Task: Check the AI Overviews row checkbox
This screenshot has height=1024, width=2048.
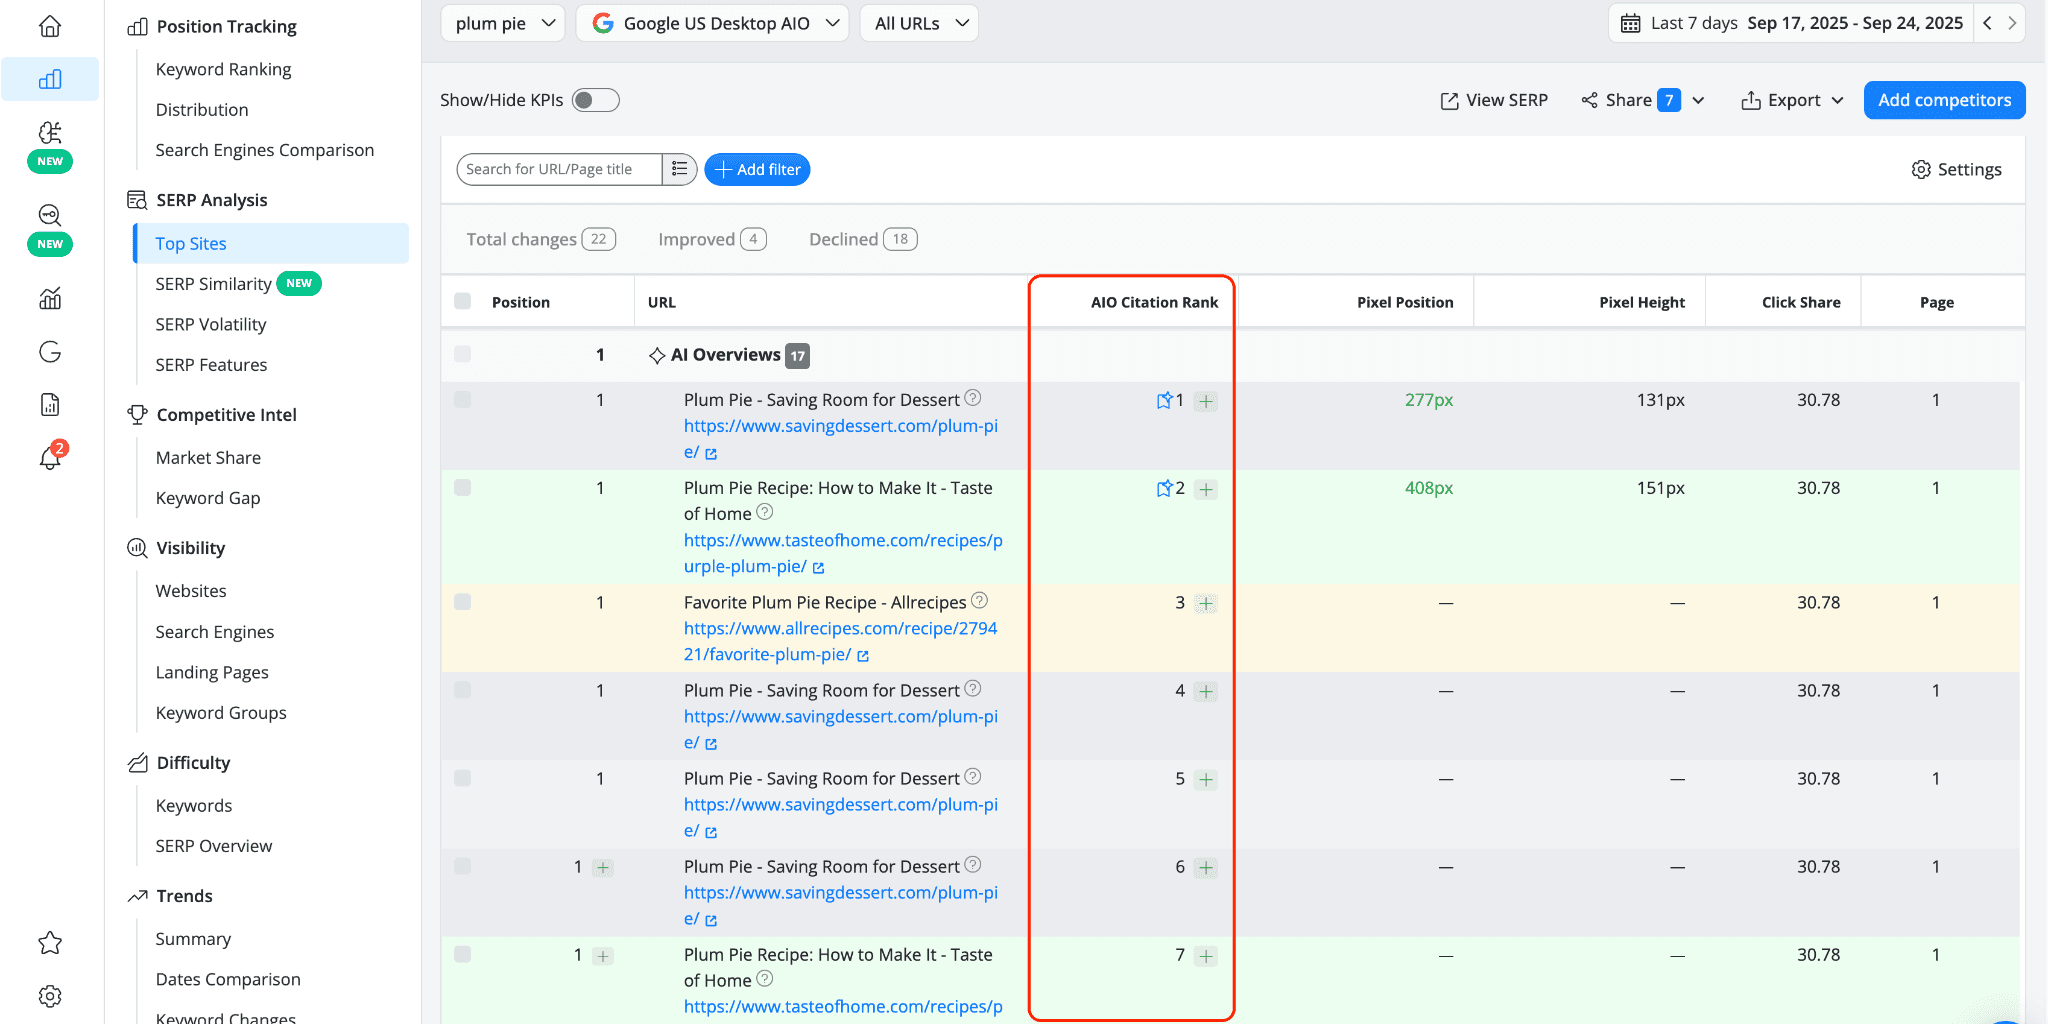Action: tap(462, 354)
